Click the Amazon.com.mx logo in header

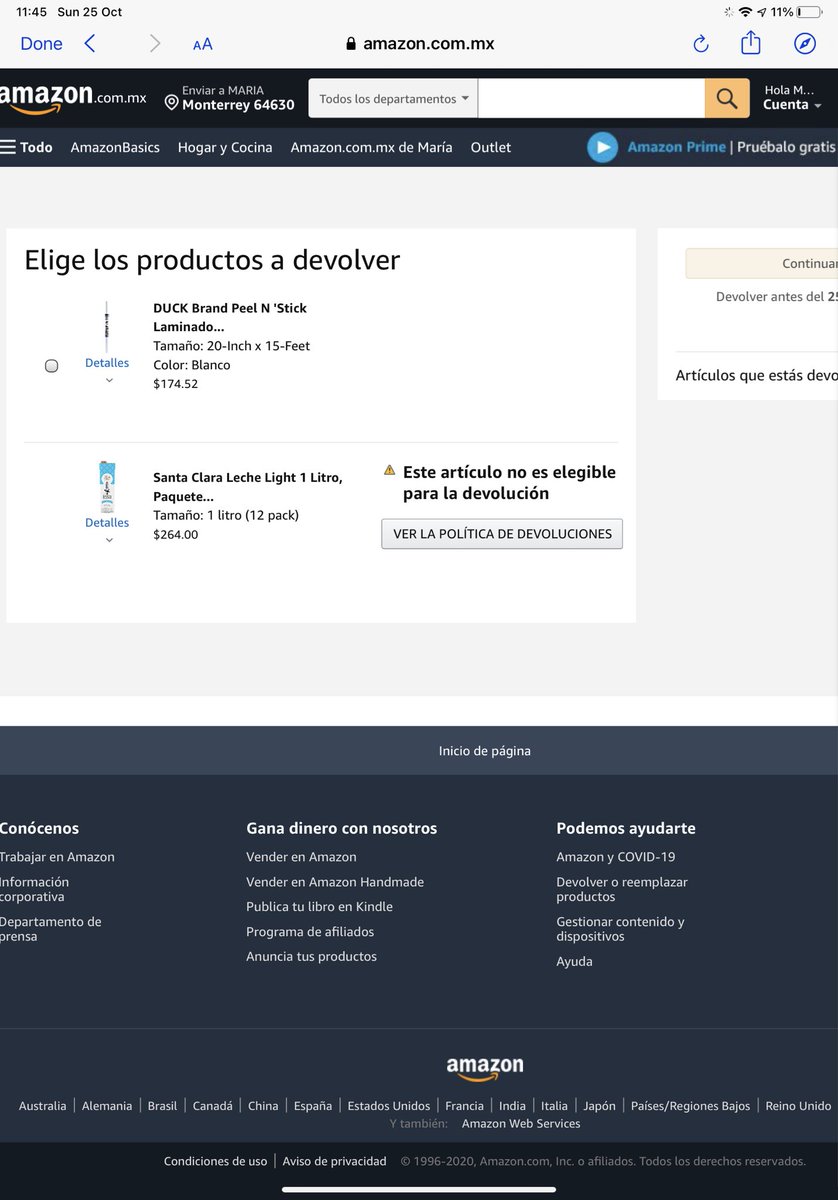coord(73,98)
